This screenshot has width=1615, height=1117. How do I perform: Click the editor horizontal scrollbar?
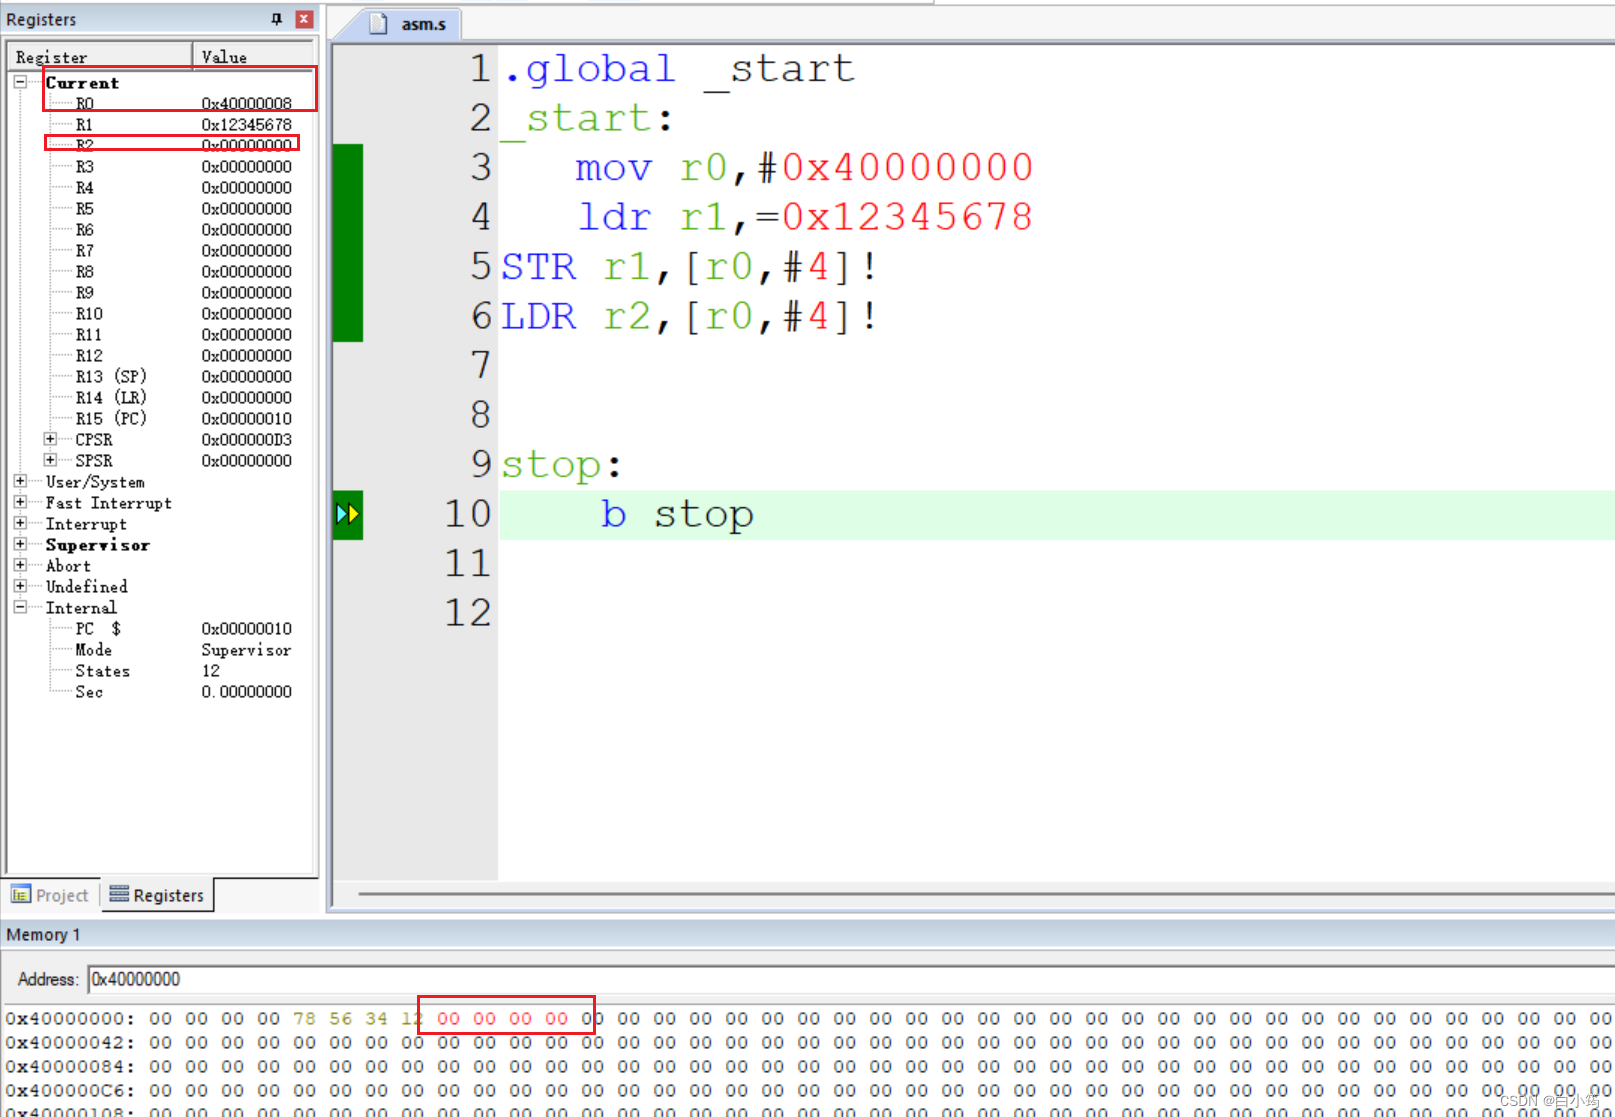985,894
